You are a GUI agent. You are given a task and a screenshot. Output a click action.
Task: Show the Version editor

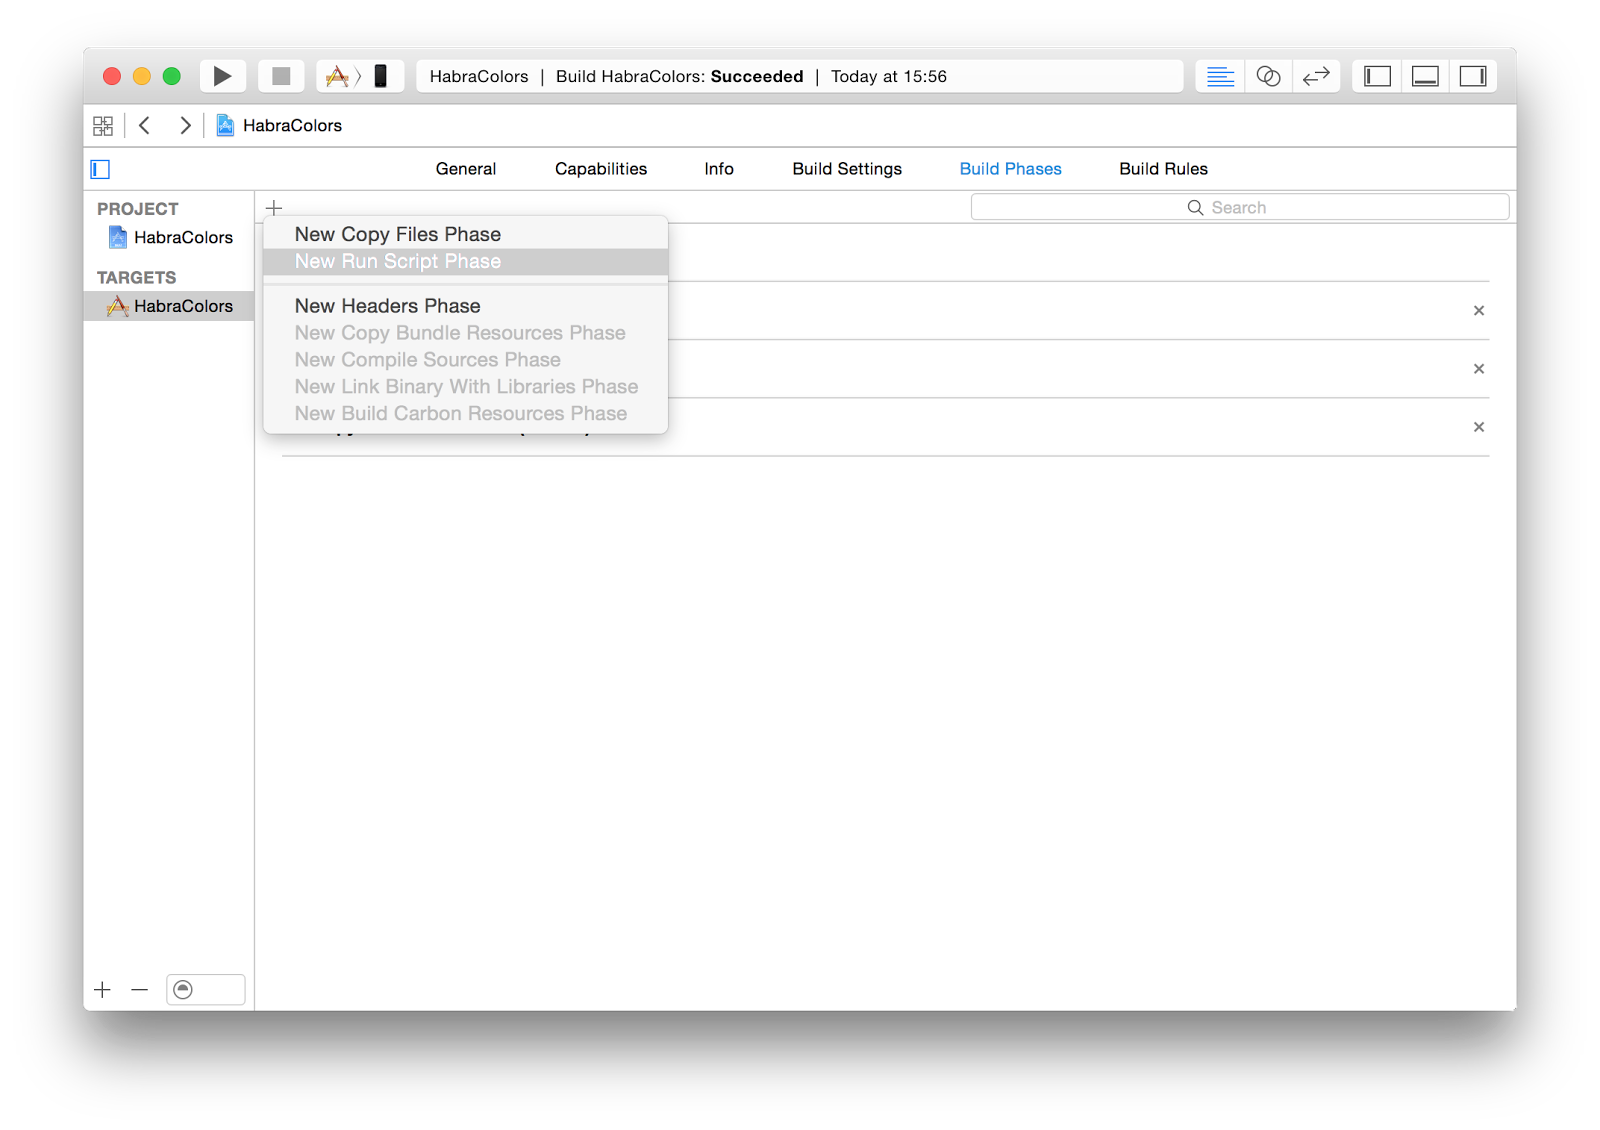point(1316,76)
